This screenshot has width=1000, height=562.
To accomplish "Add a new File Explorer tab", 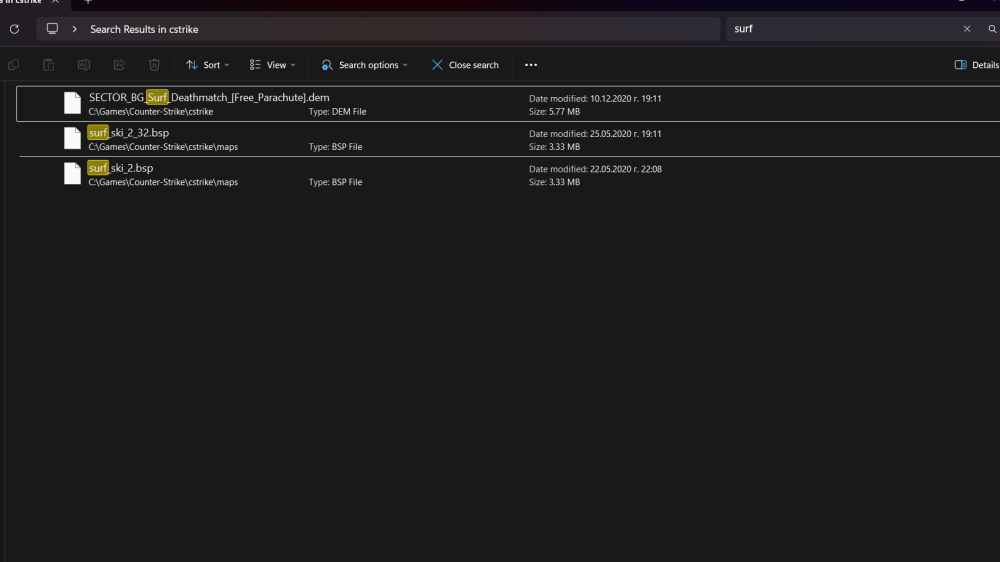I will coord(88,2).
